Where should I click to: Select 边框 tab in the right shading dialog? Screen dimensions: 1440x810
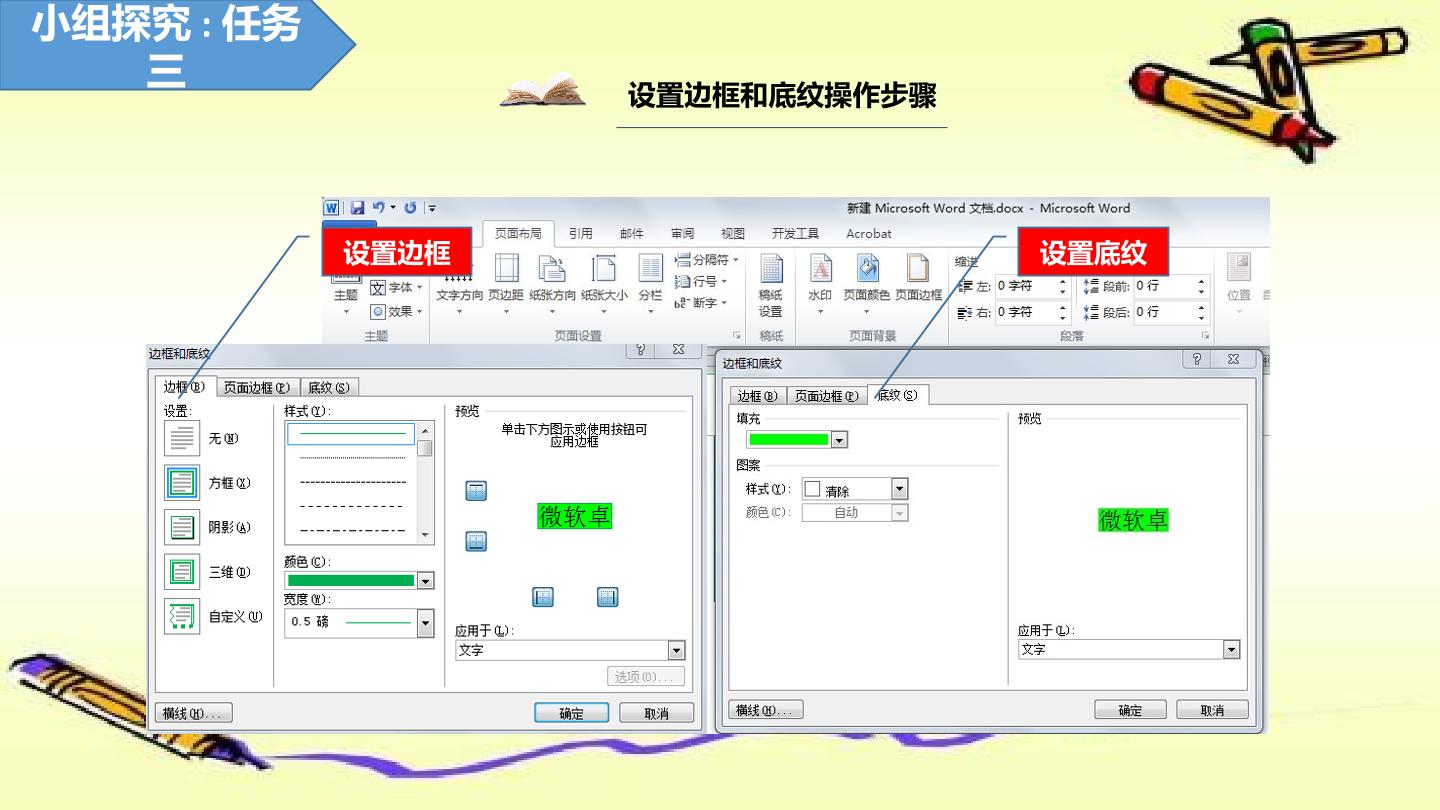coord(757,396)
